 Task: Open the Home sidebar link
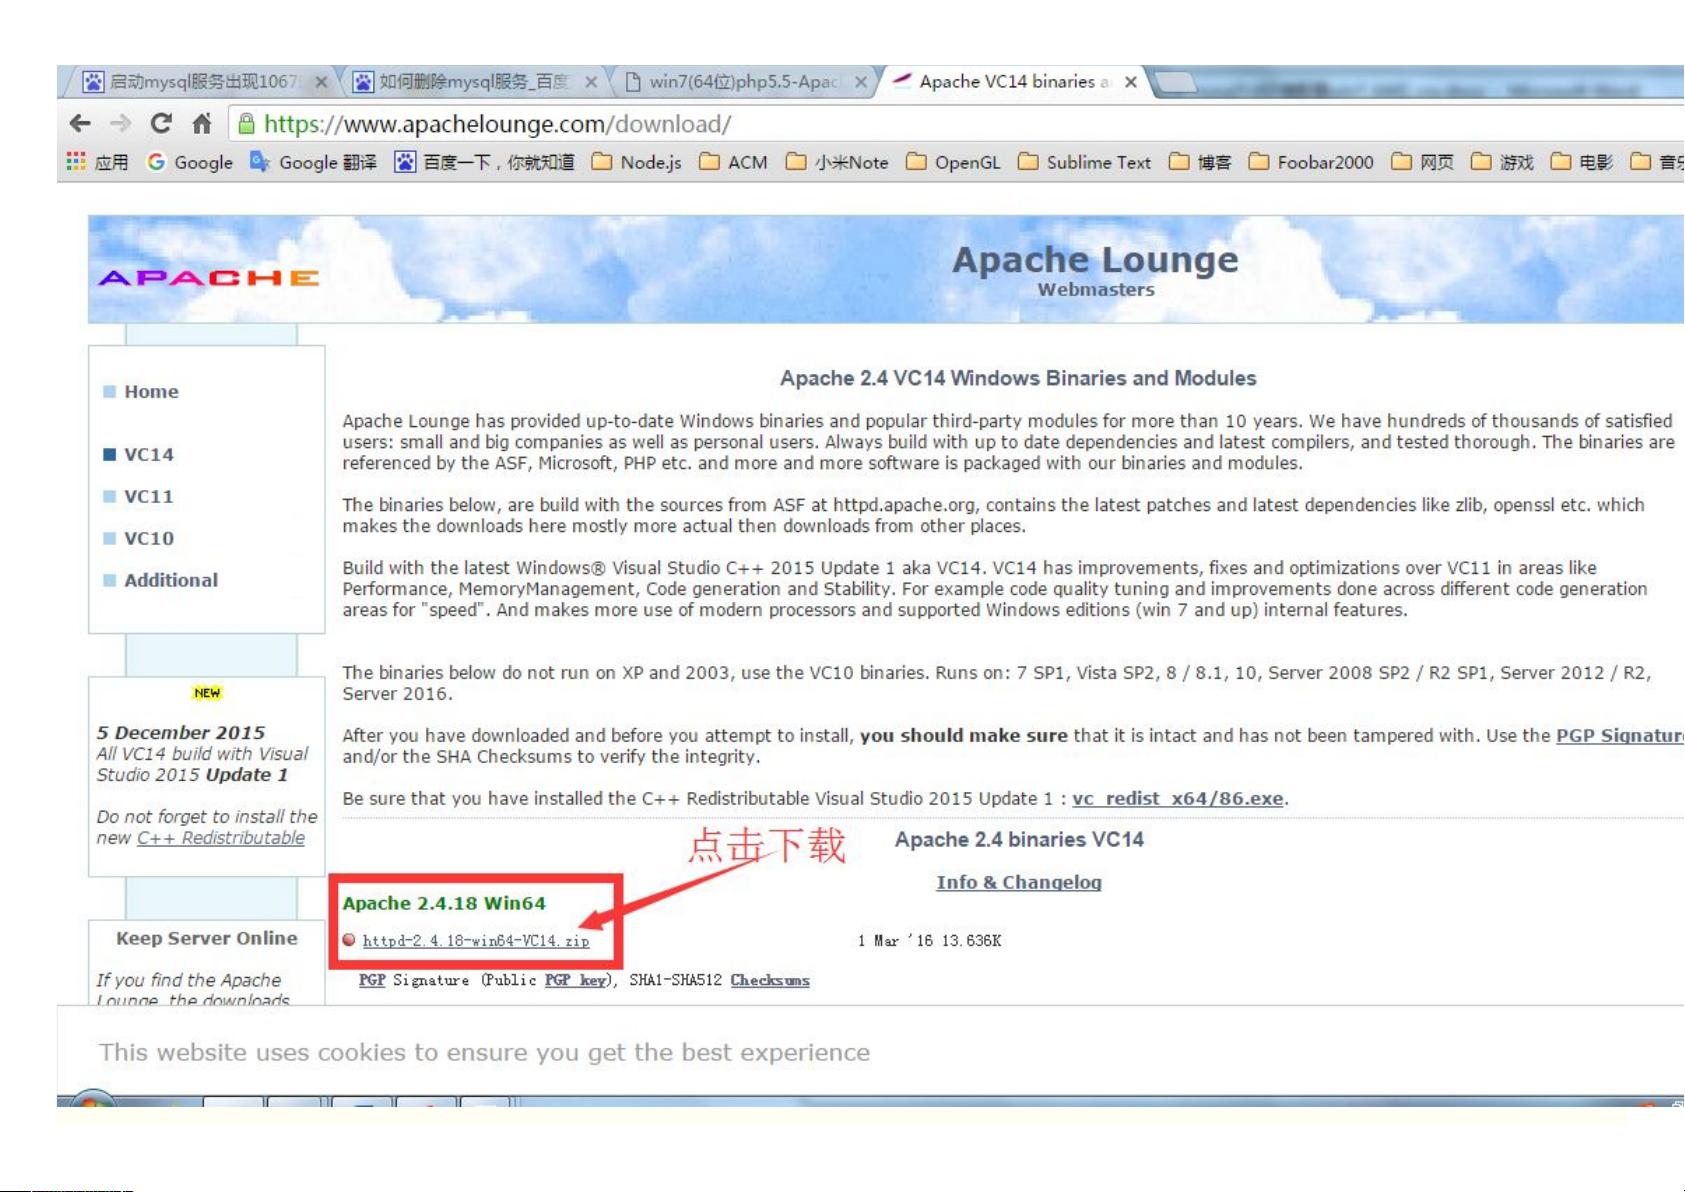point(151,392)
